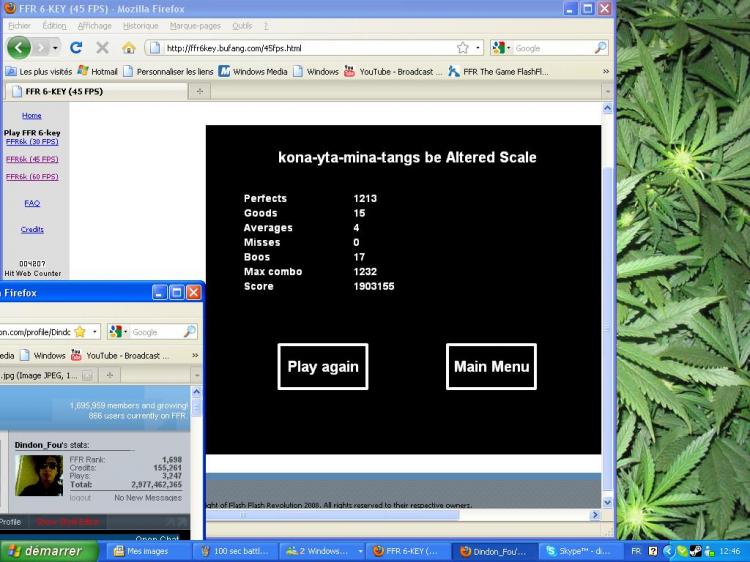This screenshot has width=750, height=562.
Task: Click the Play again button
Action: [323, 366]
